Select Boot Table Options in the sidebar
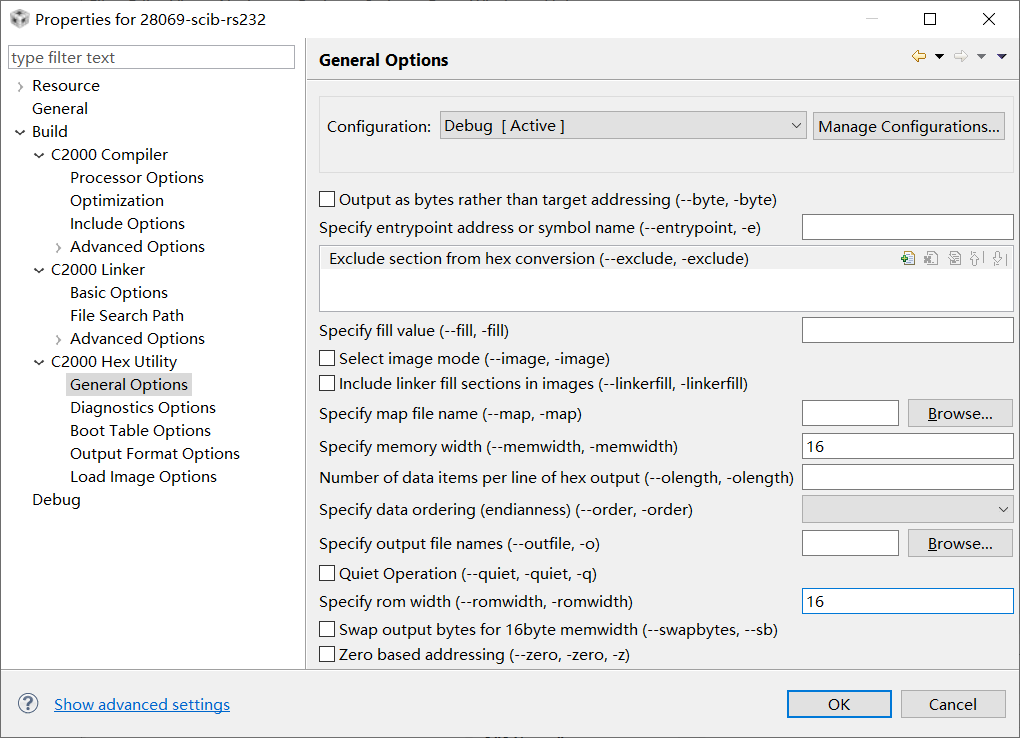The image size is (1020, 738). [x=140, y=430]
